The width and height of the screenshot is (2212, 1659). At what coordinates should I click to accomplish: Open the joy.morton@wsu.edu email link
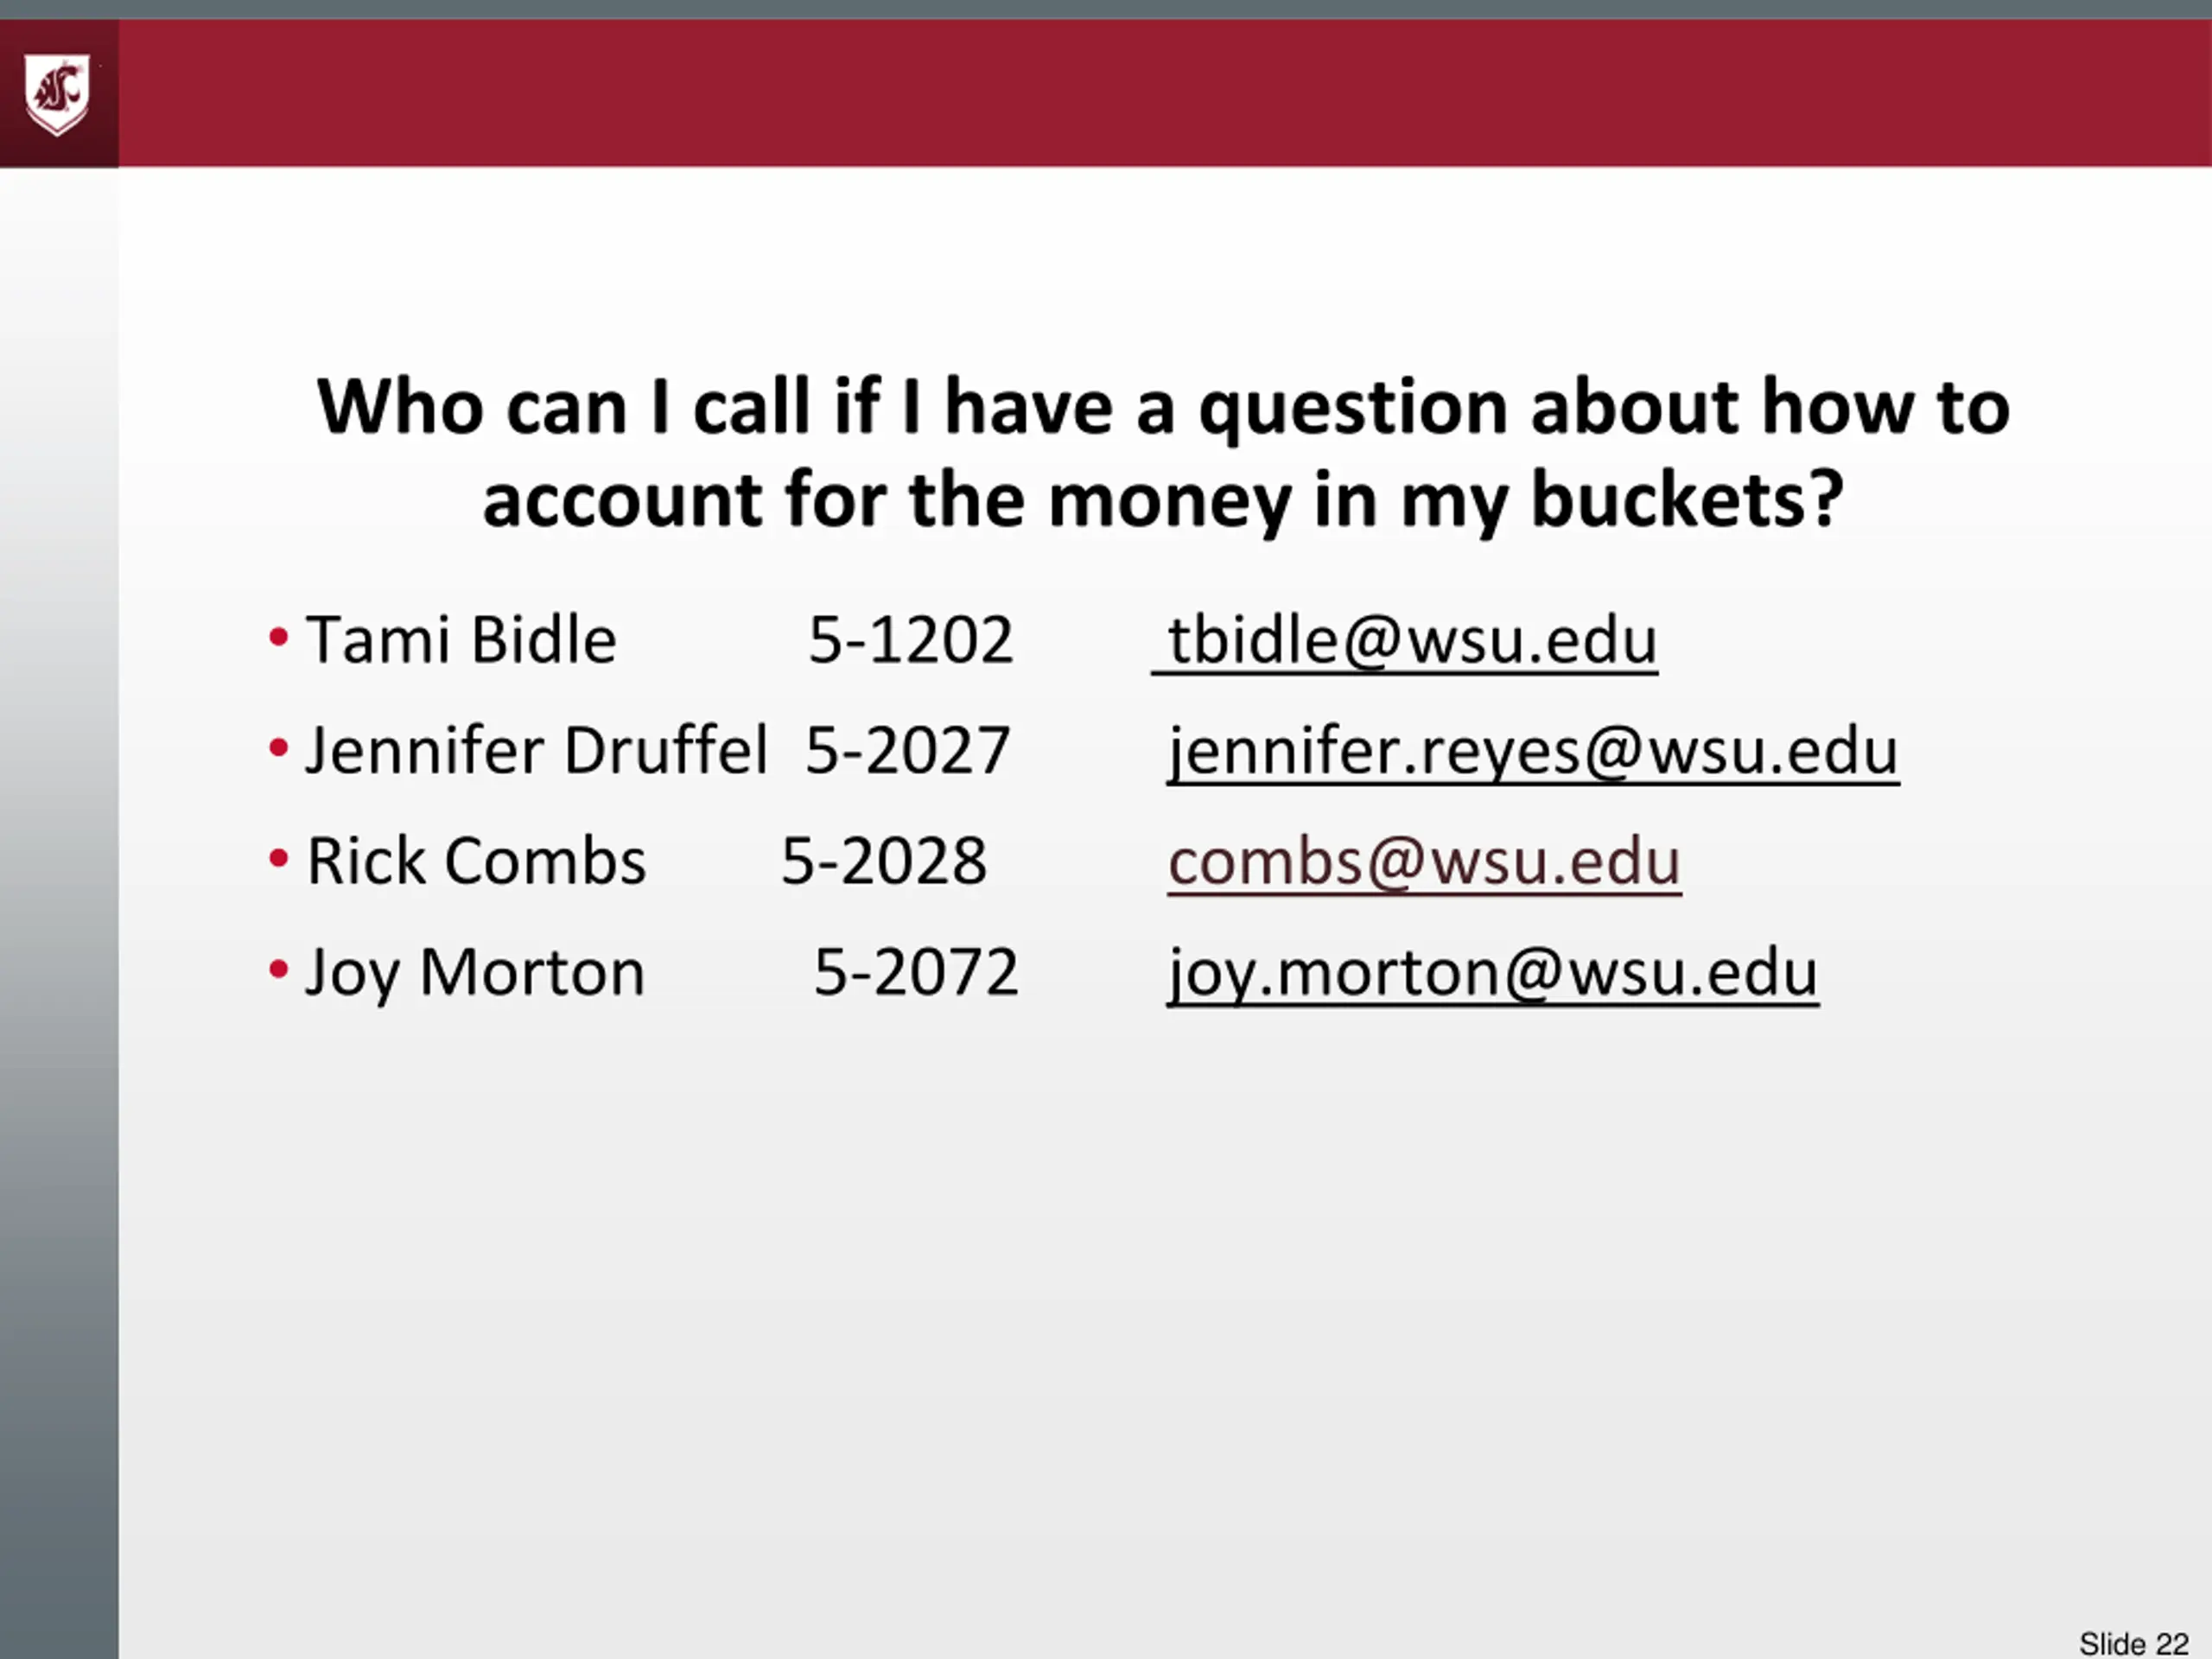(1492, 972)
